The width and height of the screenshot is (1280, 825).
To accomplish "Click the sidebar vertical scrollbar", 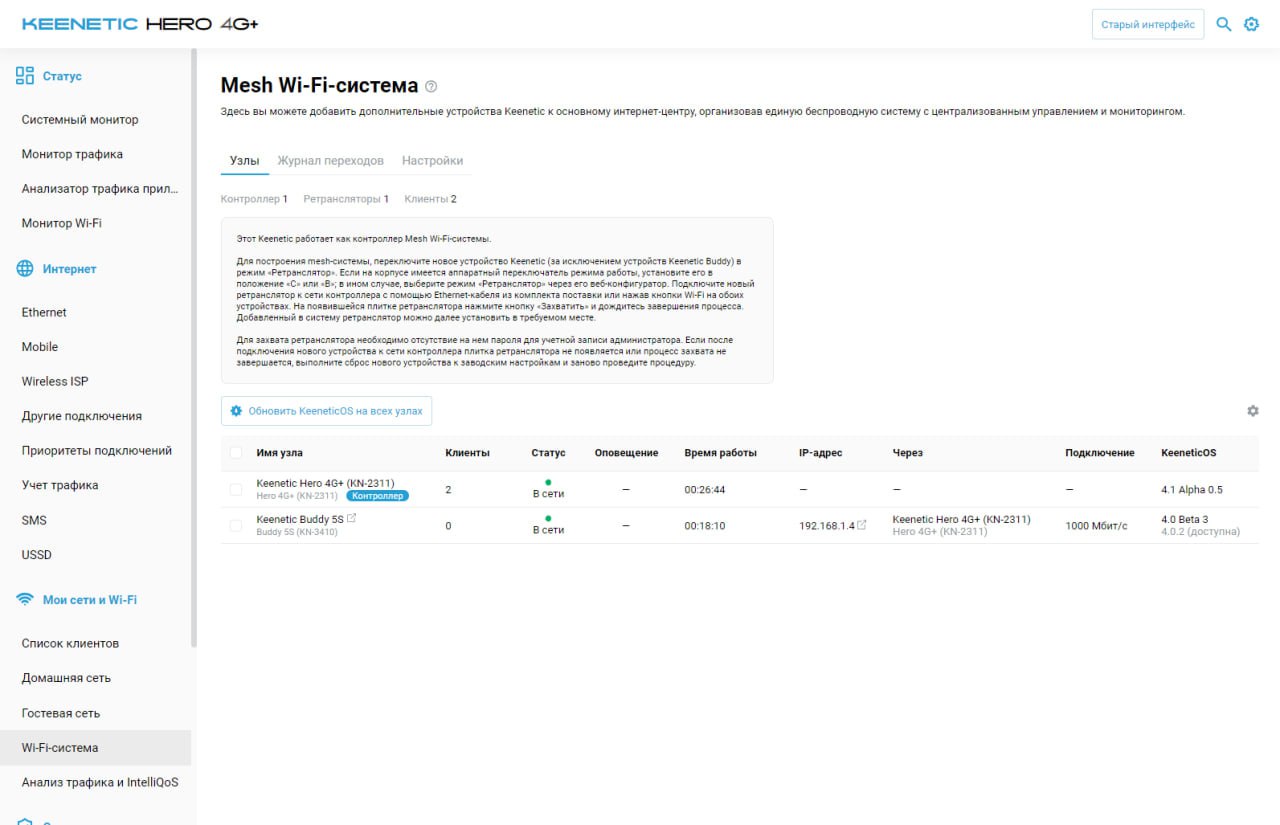I will [194, 348].
